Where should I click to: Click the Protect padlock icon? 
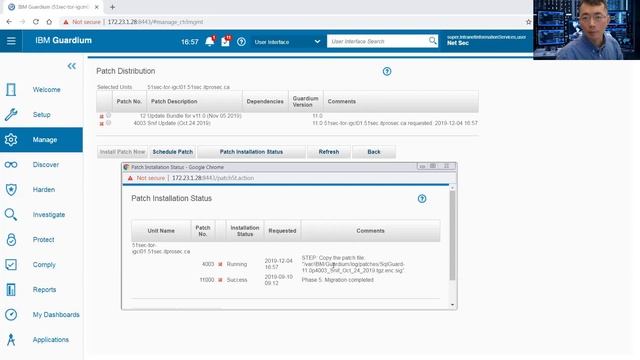pos(11,240)
